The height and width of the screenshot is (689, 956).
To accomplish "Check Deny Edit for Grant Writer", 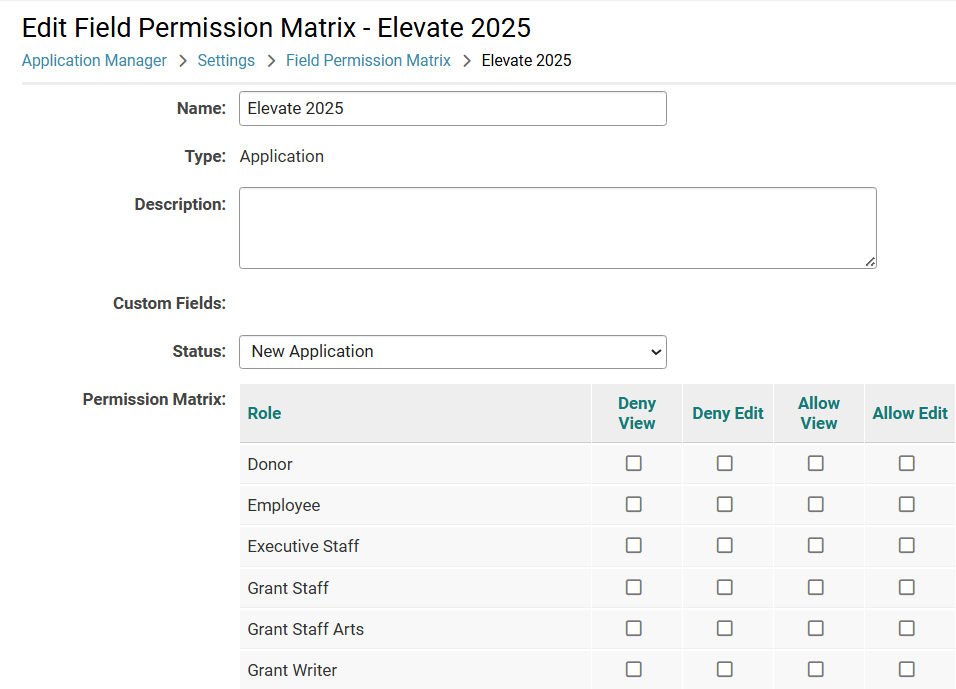I will click(724, 669).
